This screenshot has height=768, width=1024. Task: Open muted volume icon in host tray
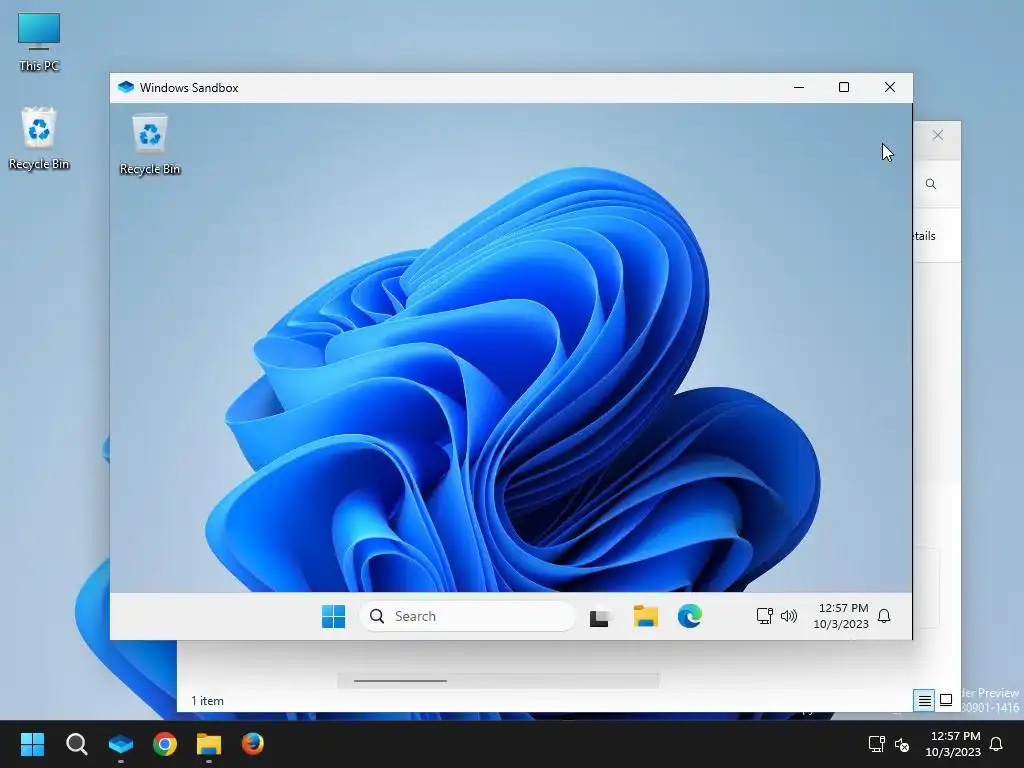[x=902, y=744]
